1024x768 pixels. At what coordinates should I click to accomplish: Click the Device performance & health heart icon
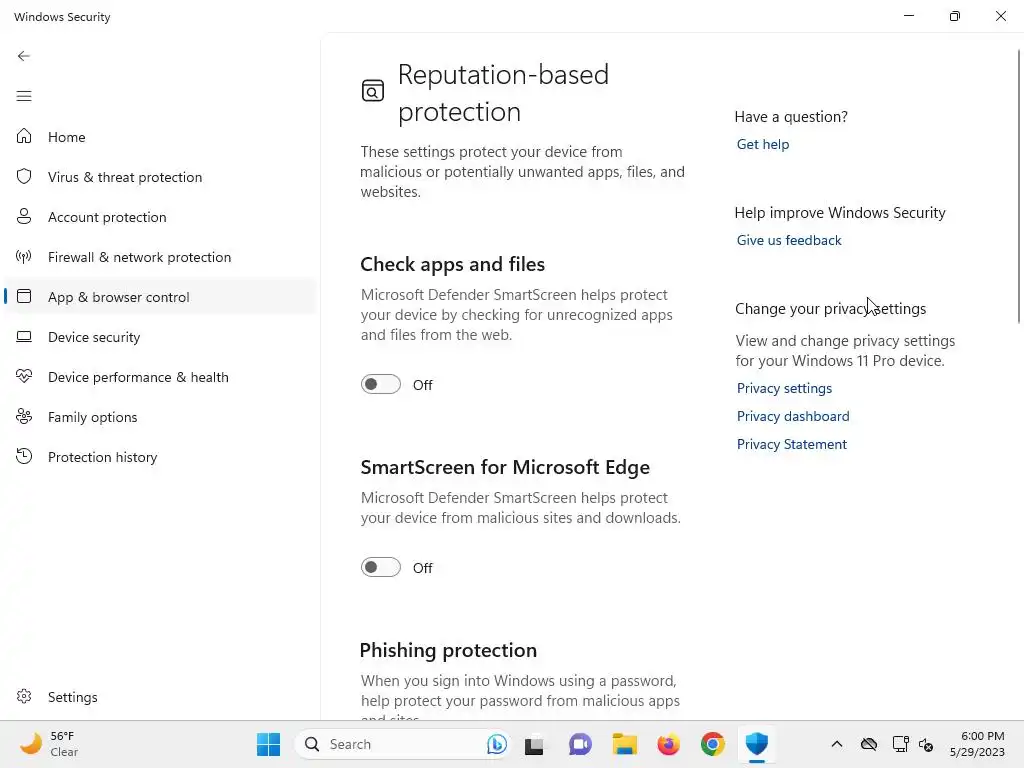click(x=25, y=377)
